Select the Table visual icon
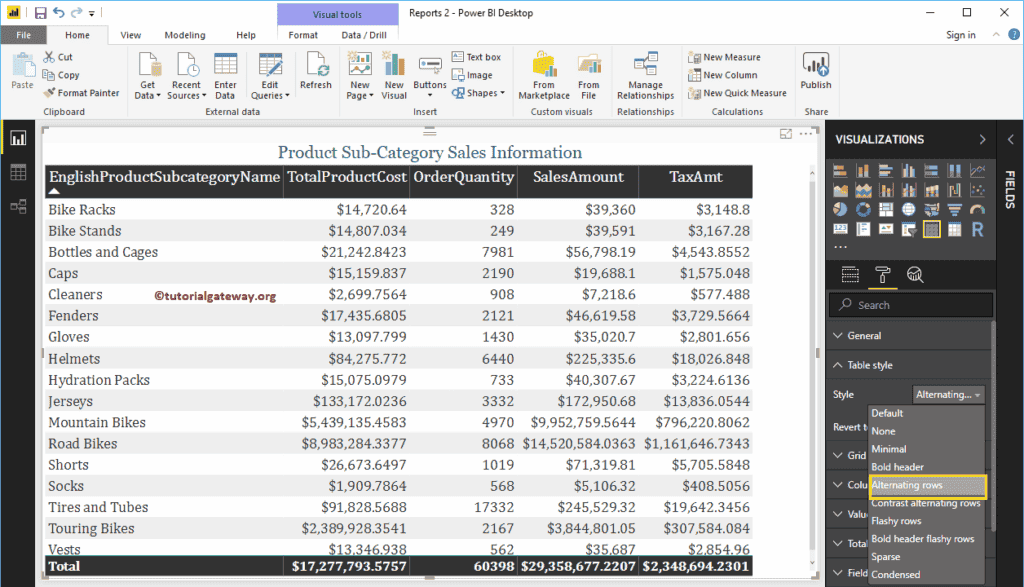This screenshot has height=587, width=1024. tap(932, 228)
